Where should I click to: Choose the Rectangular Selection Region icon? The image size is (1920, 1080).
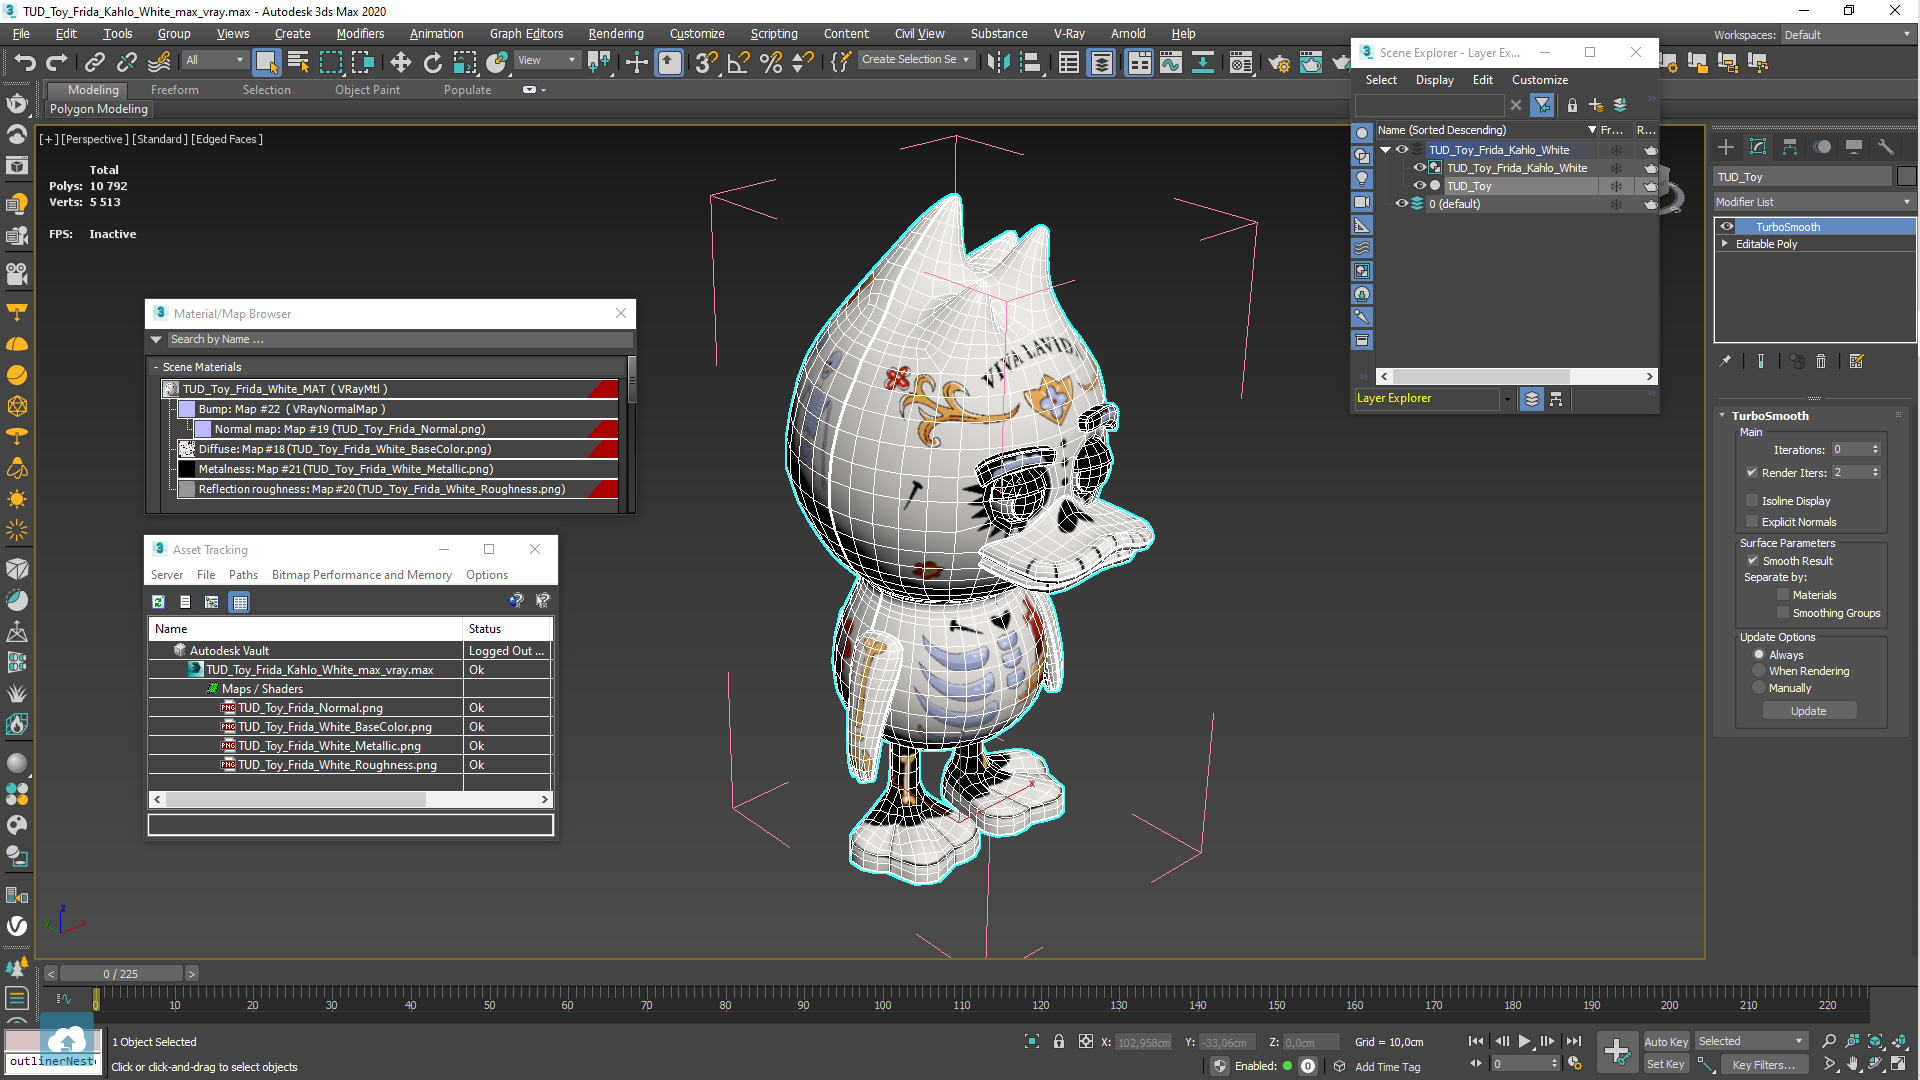point(330,62)
